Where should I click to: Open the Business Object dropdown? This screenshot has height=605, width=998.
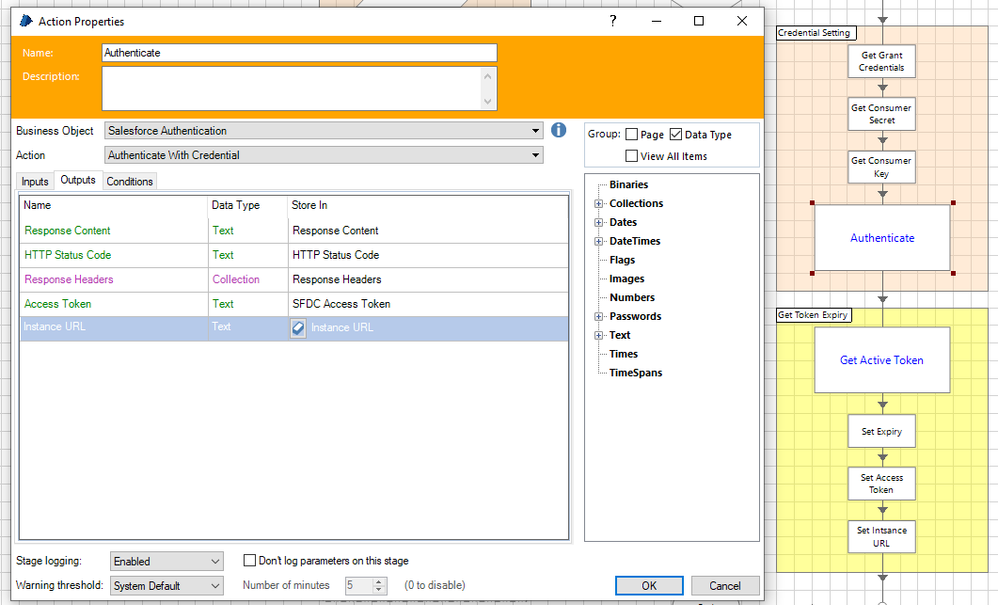pos(536,131)
